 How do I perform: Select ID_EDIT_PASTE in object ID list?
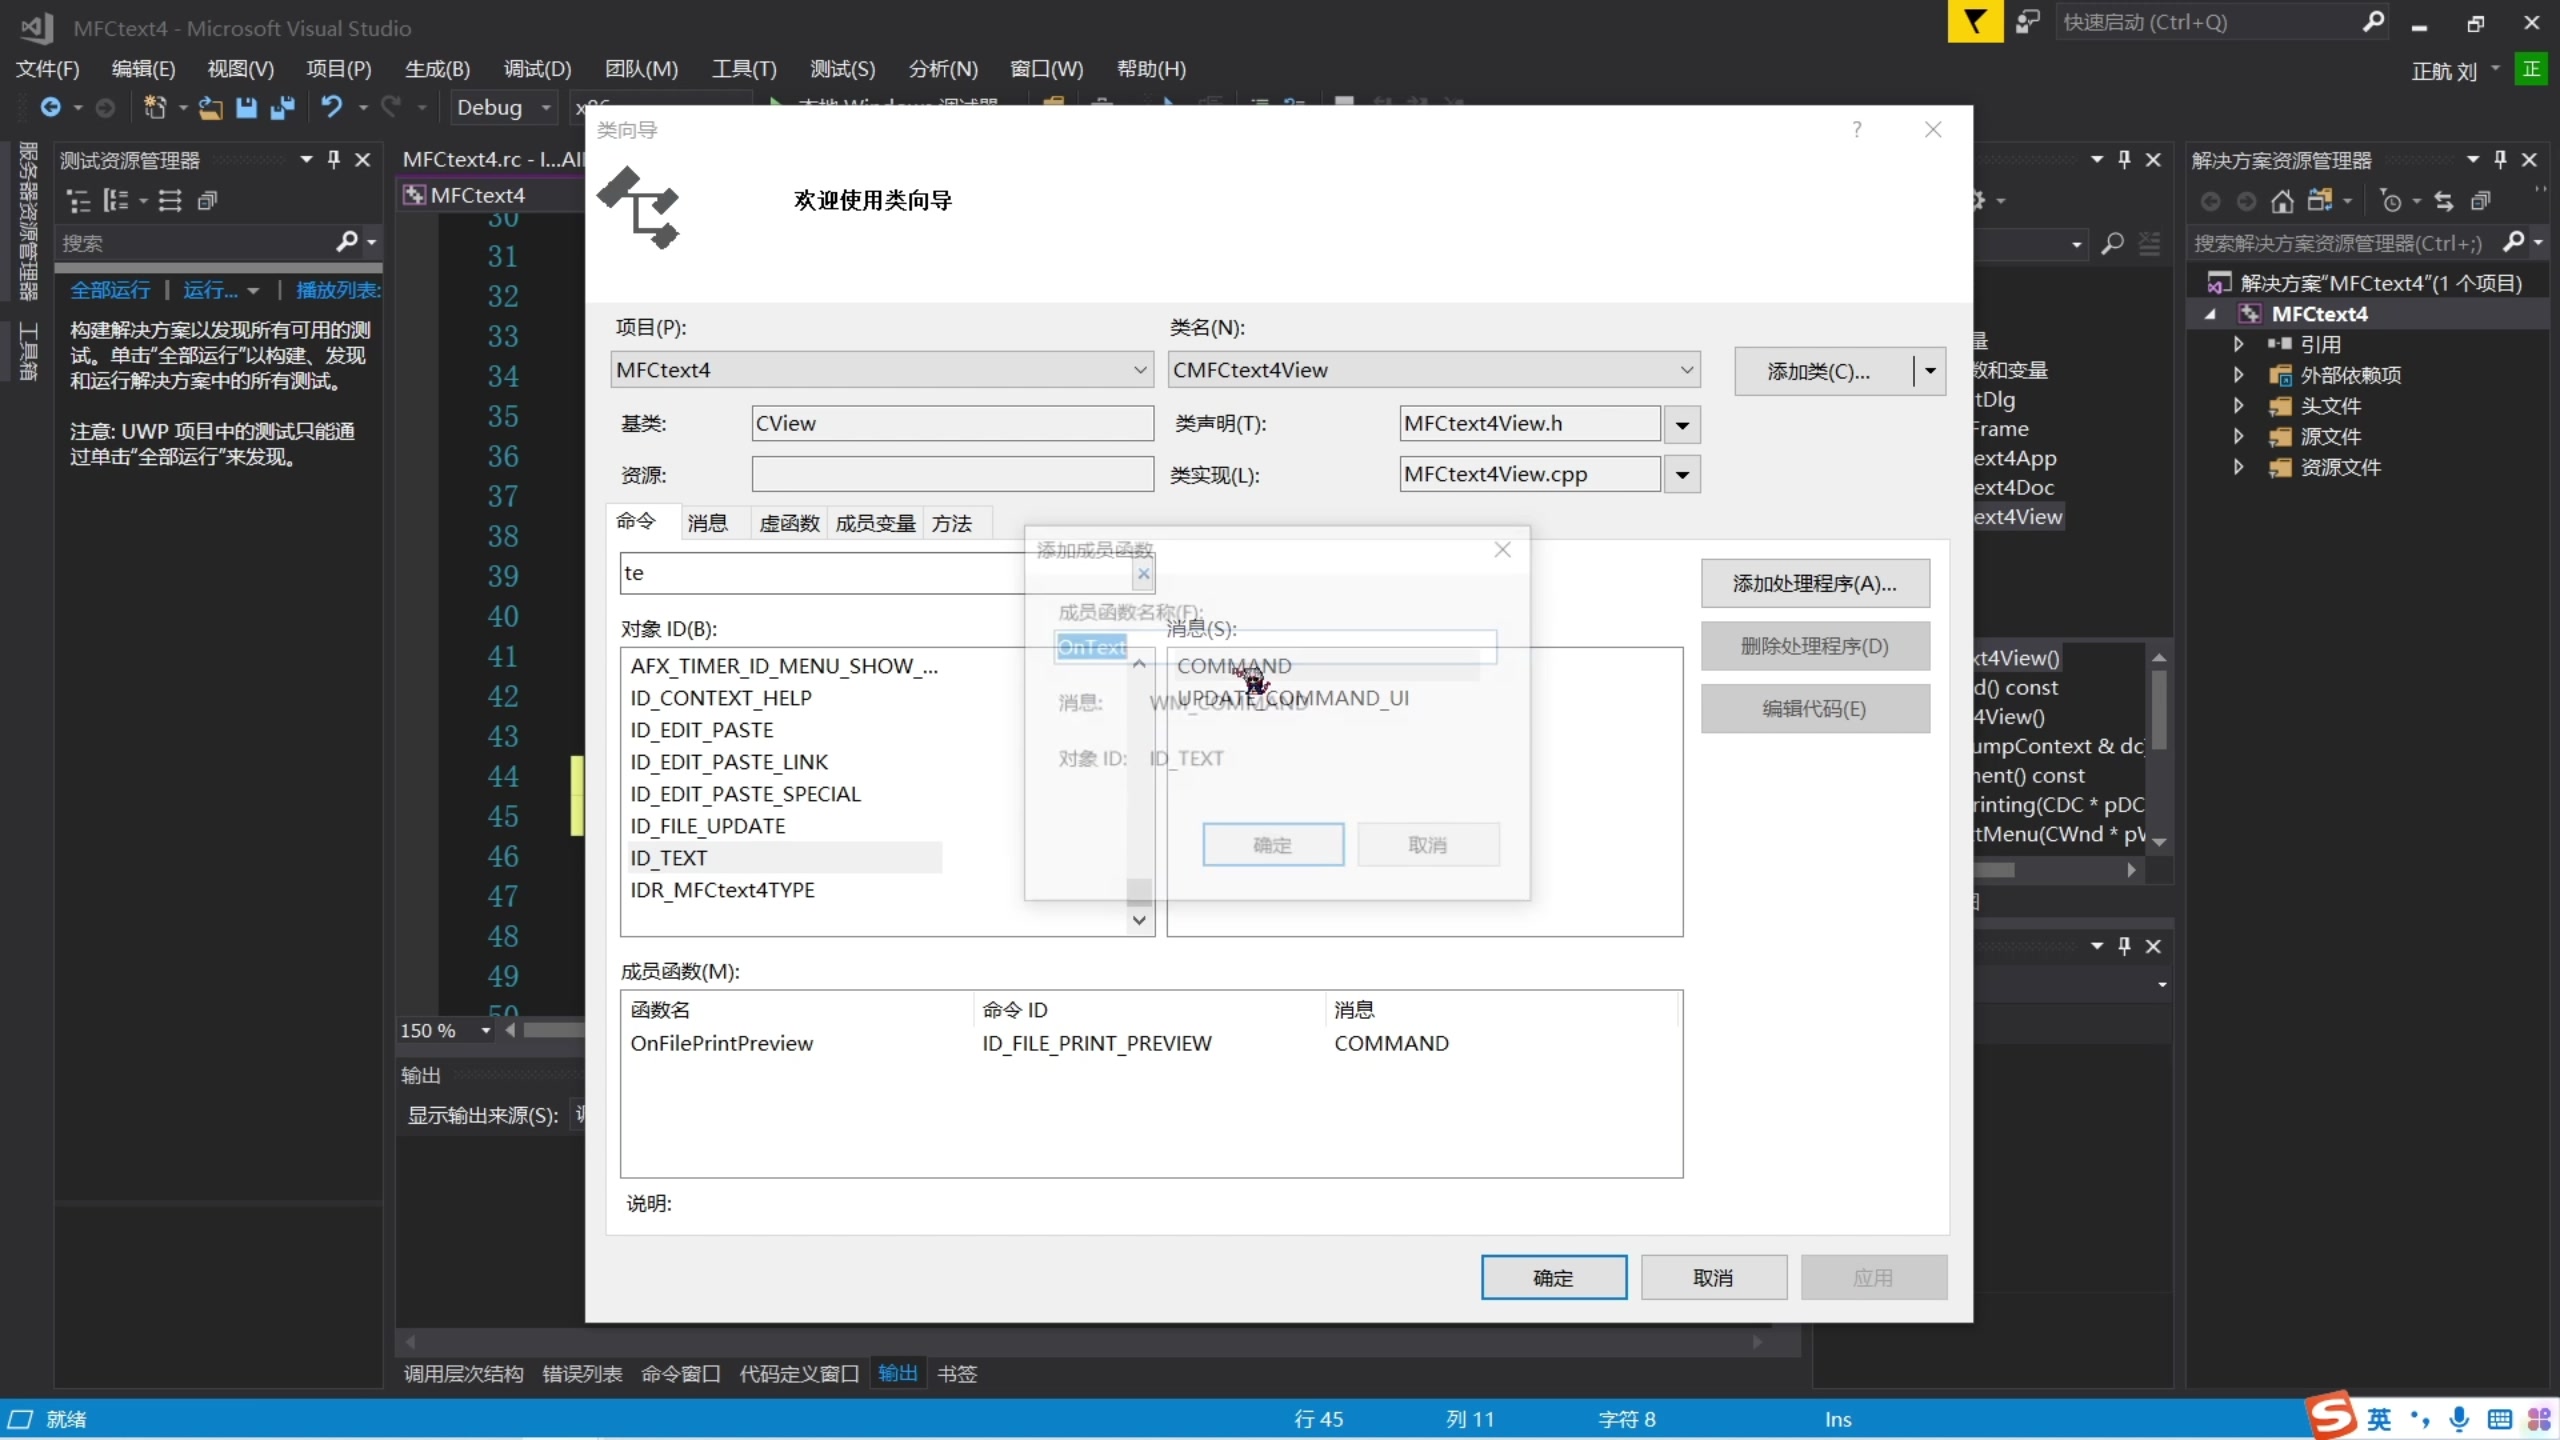pos(701,730)
